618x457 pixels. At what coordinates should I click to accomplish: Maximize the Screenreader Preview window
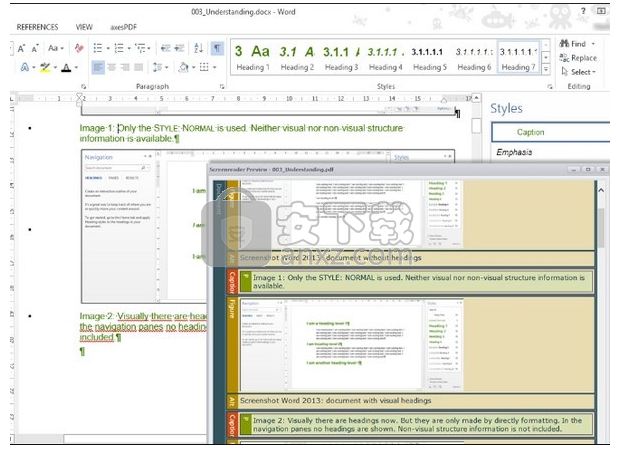click(x=588, y=169)
